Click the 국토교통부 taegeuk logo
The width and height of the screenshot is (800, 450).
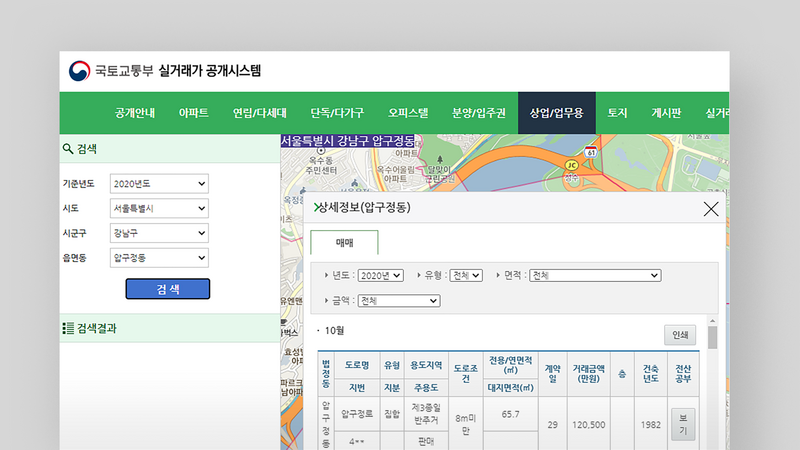79,72
